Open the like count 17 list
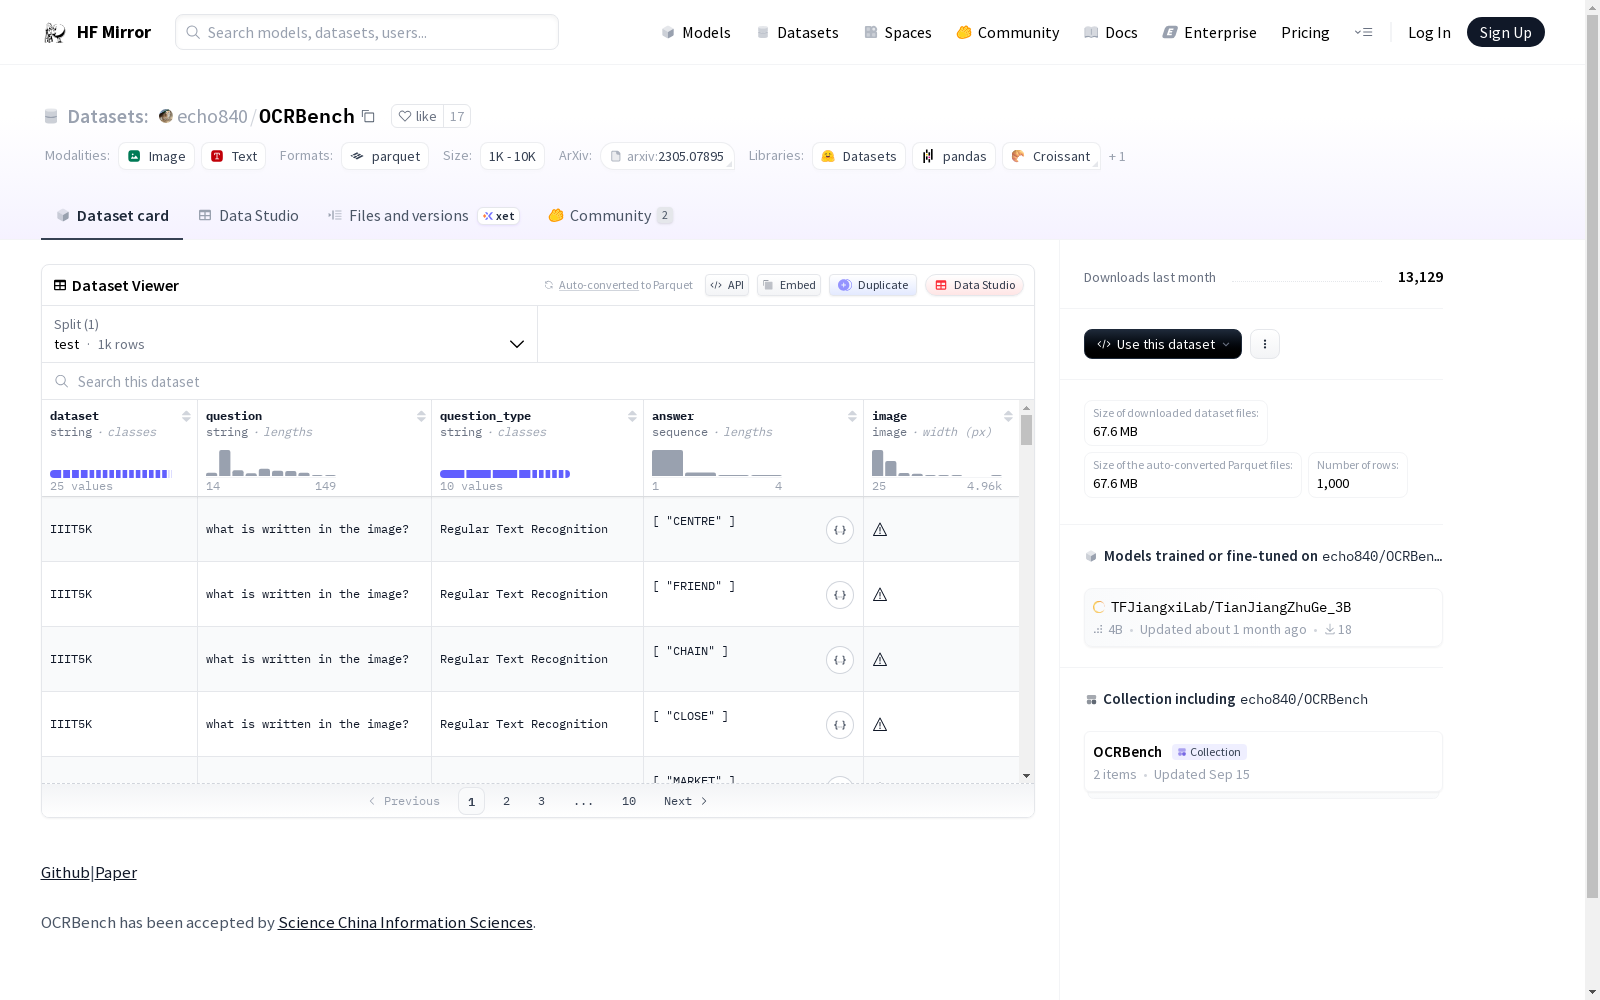The width and height of the screenshot is (1600, 1000). (x=457, y=116)
